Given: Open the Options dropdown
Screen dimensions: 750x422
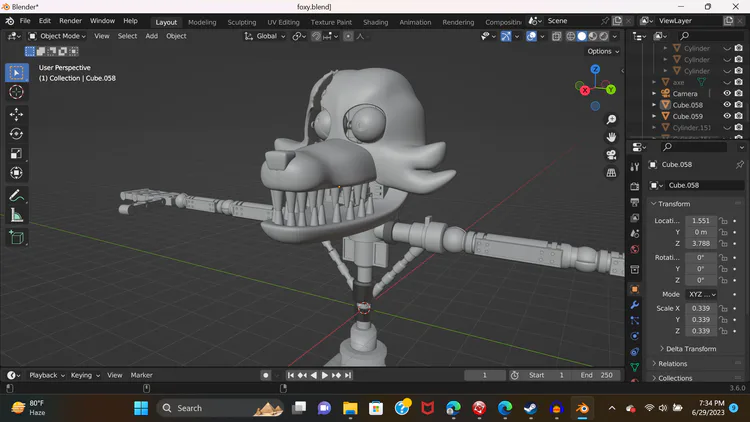Looking at the screenshot, I should click(x=603, y=51).
